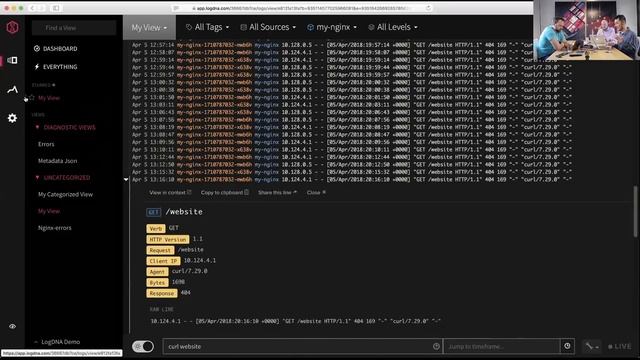The width and height of the screenshot is (640, 360).
Task: Click the browser reload icon
Action: [x=428, y=8]
